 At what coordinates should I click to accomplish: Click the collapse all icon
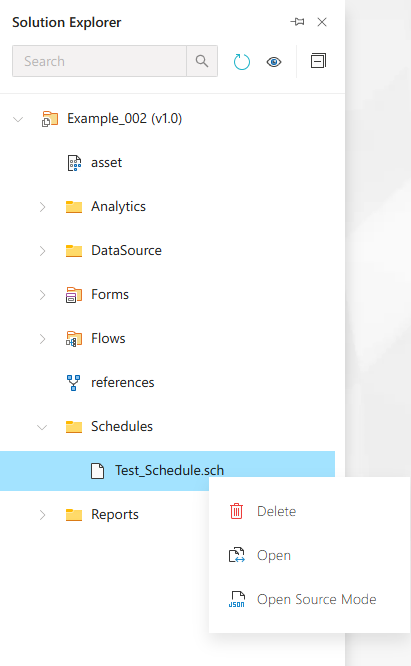tap(318, 61)
